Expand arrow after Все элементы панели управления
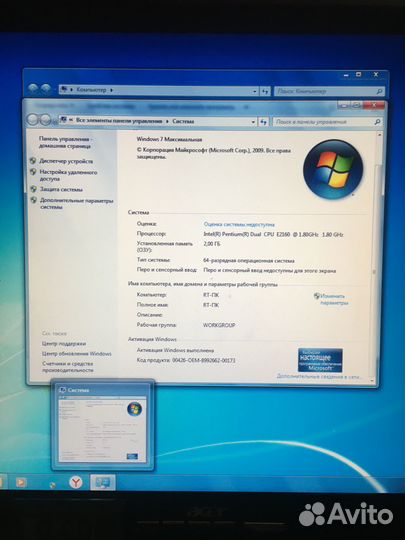This screenshot has height=540, width=405. pyautogui.click(x=167, y=121)
